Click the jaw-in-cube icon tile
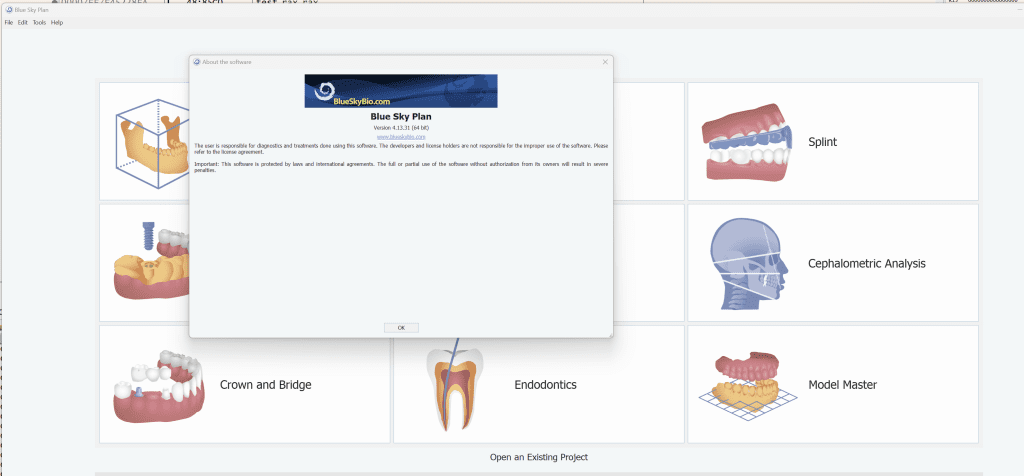Screen dimensions: 1024x476 (150, 140)
